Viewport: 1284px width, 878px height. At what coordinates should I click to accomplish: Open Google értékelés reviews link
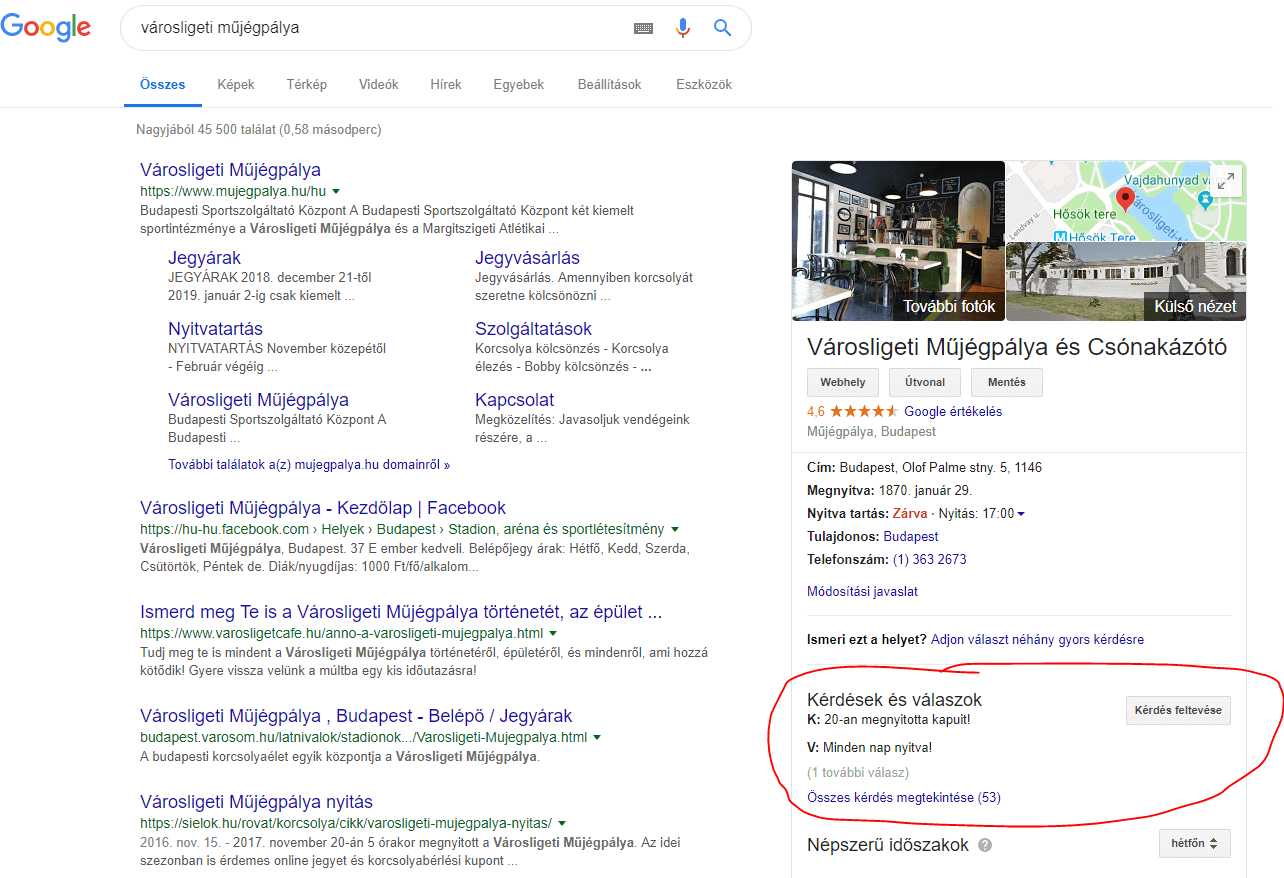(953, 411)
